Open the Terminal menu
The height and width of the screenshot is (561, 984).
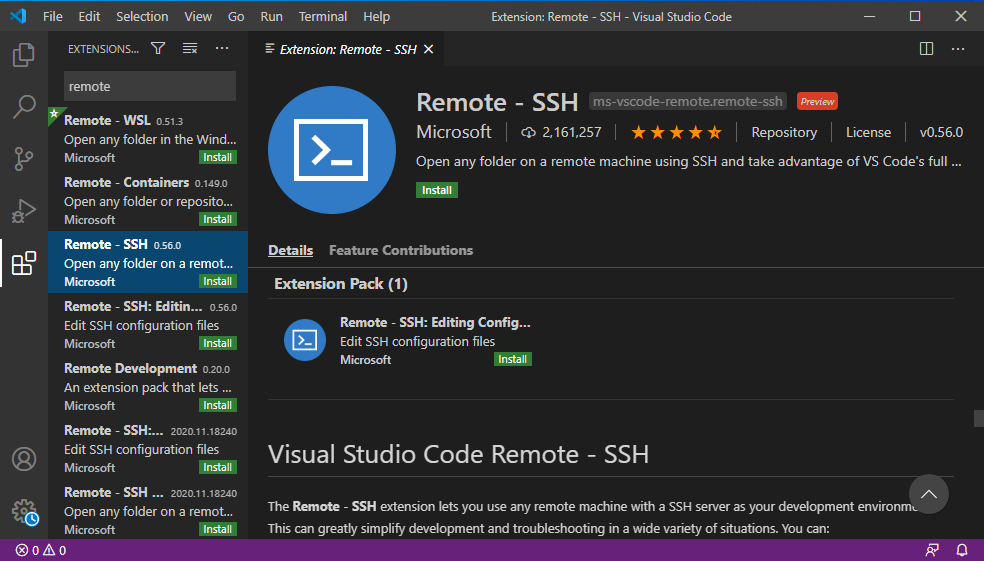pyautogui.click(x=323, y=16)
